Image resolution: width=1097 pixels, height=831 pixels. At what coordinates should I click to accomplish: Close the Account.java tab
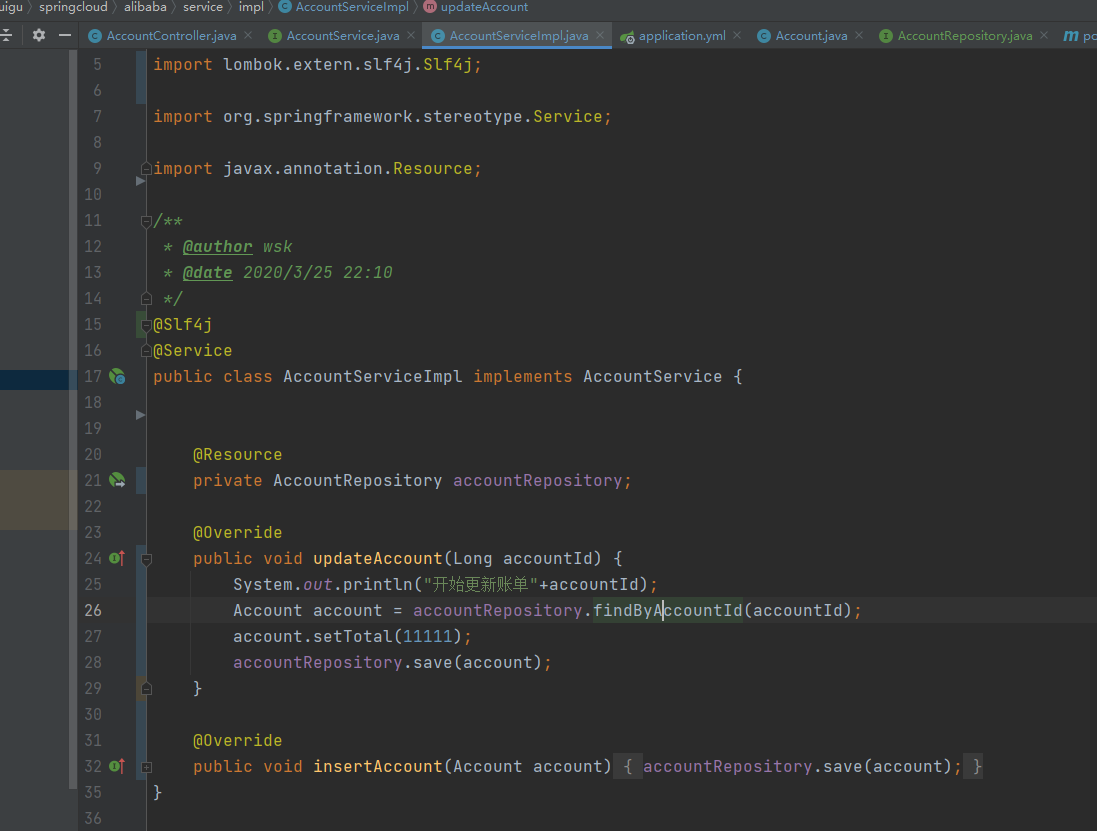pos(858,35)
